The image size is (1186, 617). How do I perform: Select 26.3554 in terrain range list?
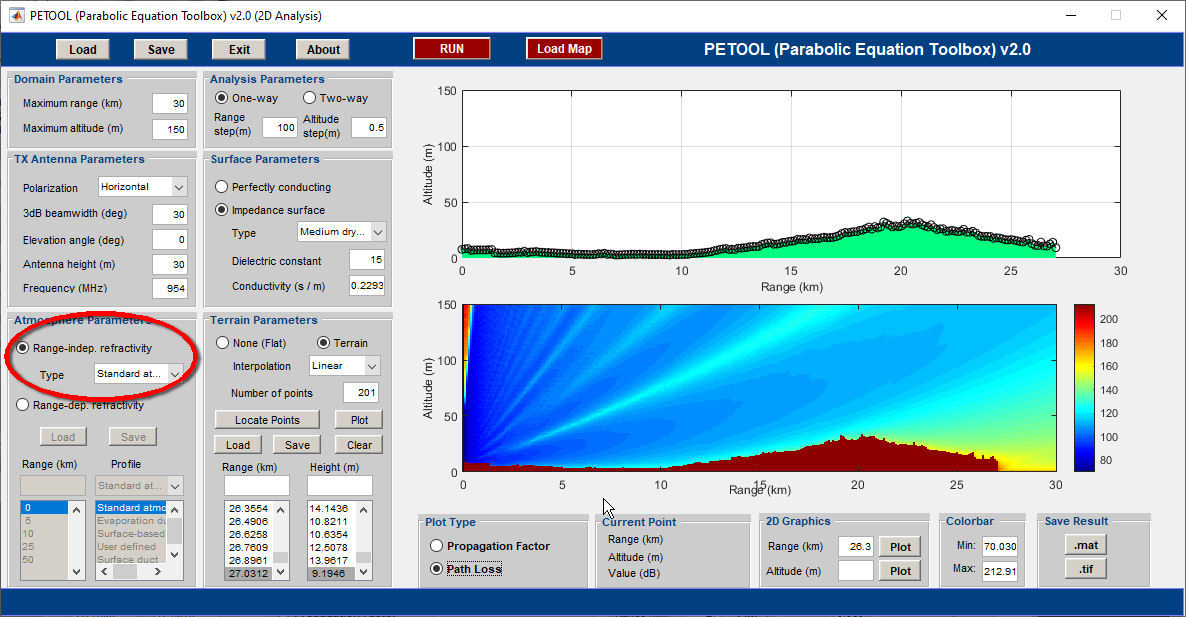249,508
